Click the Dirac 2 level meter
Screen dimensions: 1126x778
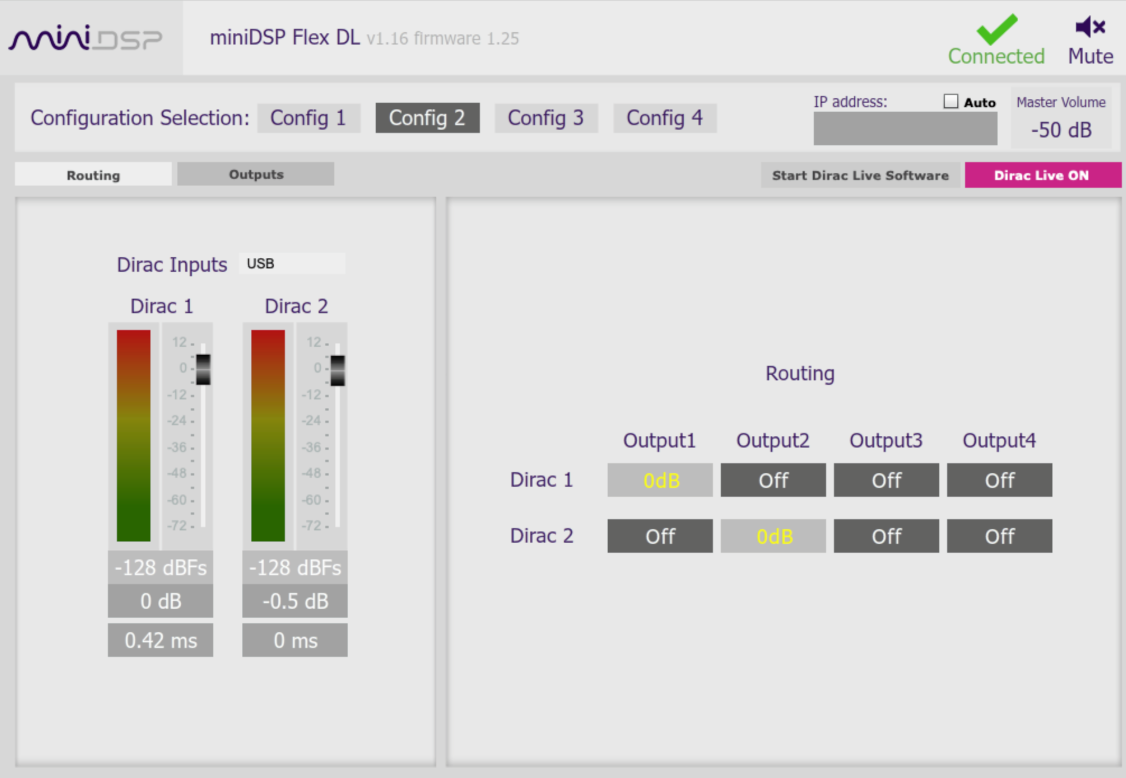click(x=268, y=435)
